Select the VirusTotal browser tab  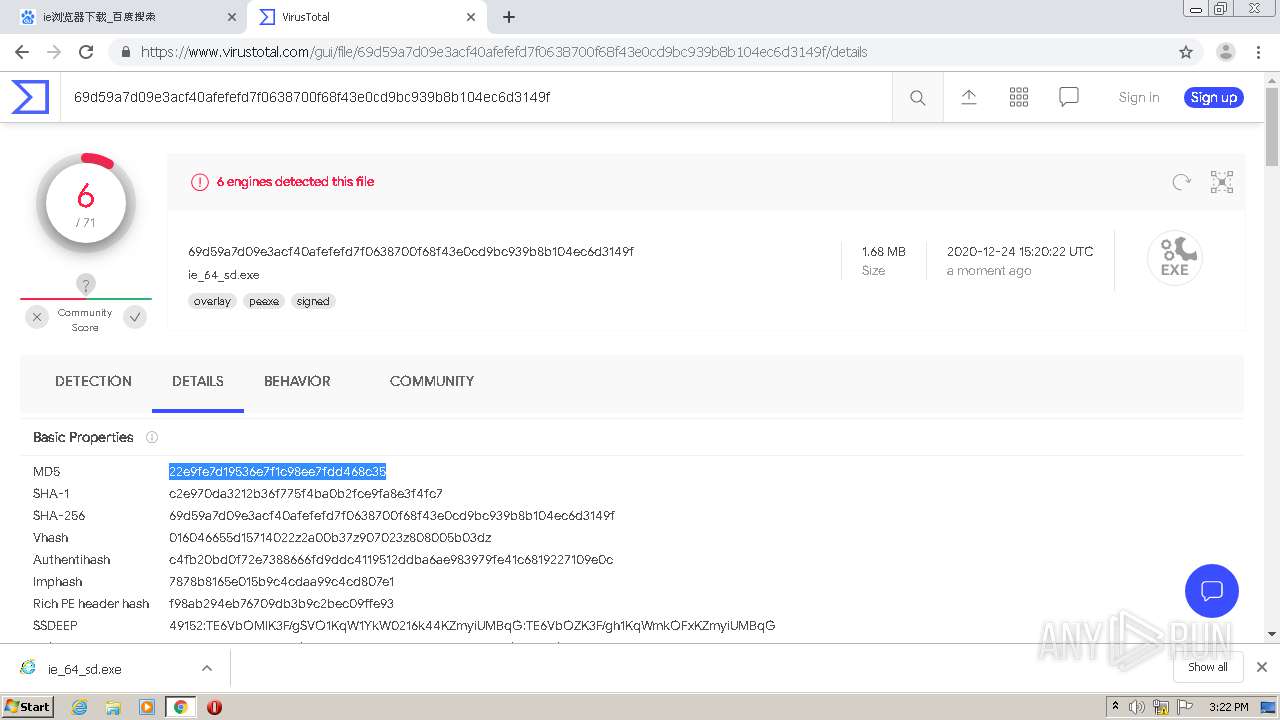(x=366, y=17)
